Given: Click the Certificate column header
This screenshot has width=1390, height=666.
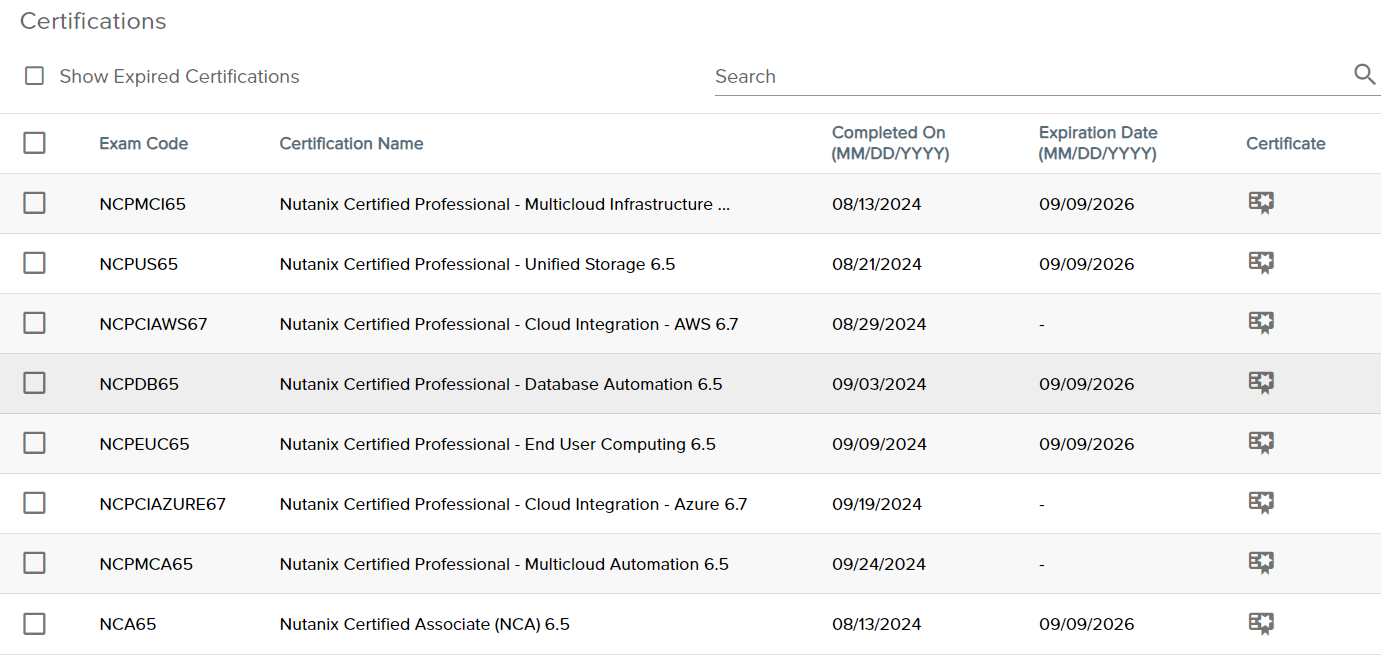Looking at the screenshot, I should click(x=1286, y=144).
